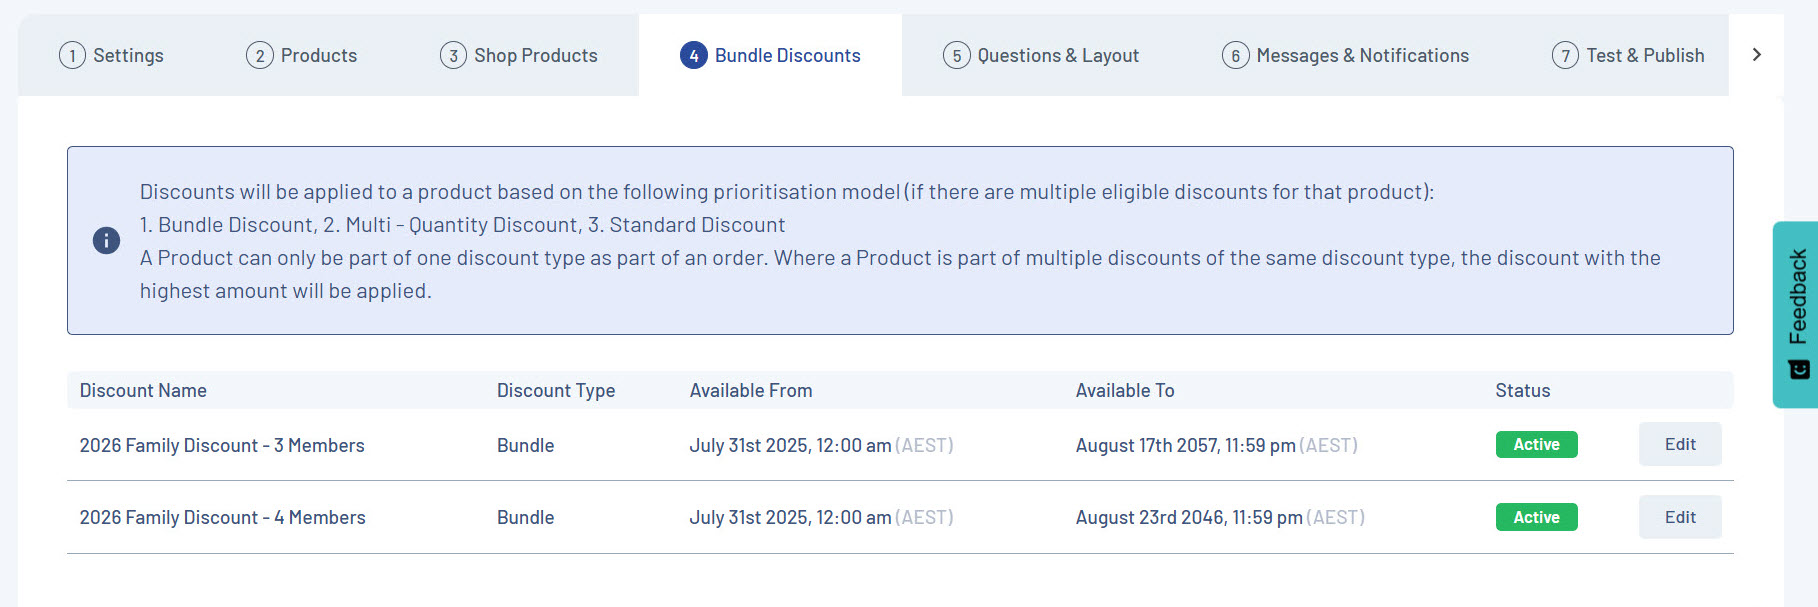The width and height of the screenshot is (1818, 607).
Task: Open Questions & Layout tab
Action: point(1041,56)
